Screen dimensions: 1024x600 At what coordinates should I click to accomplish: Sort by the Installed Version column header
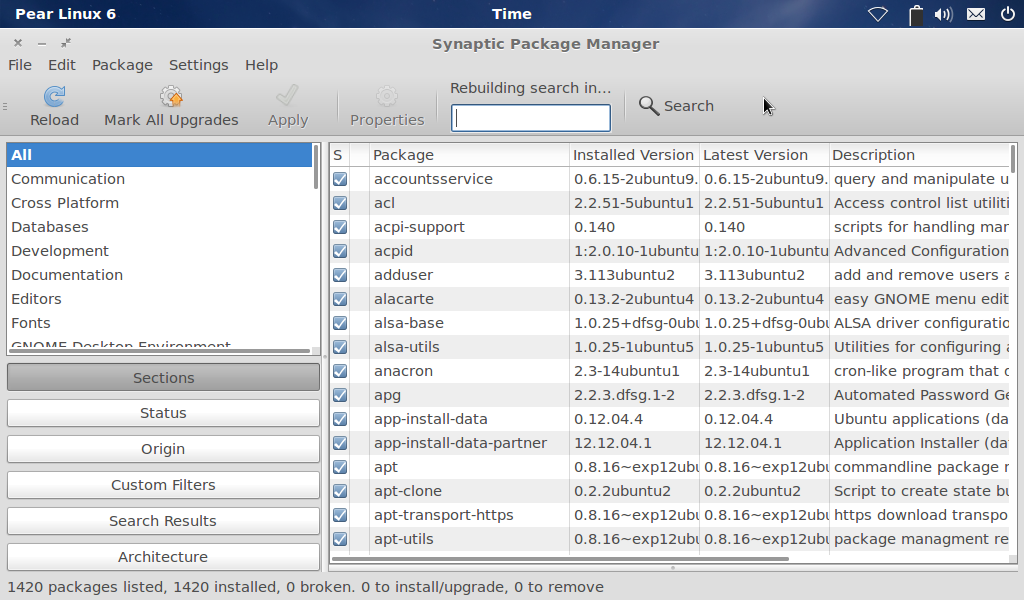tap(633, 155)
